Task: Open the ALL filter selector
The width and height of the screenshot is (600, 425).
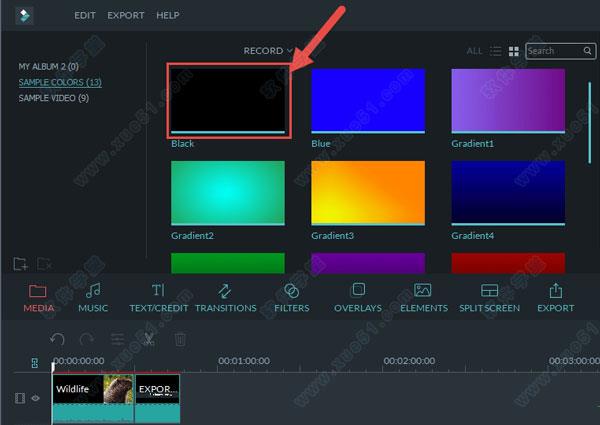Action: click(474, 51)
